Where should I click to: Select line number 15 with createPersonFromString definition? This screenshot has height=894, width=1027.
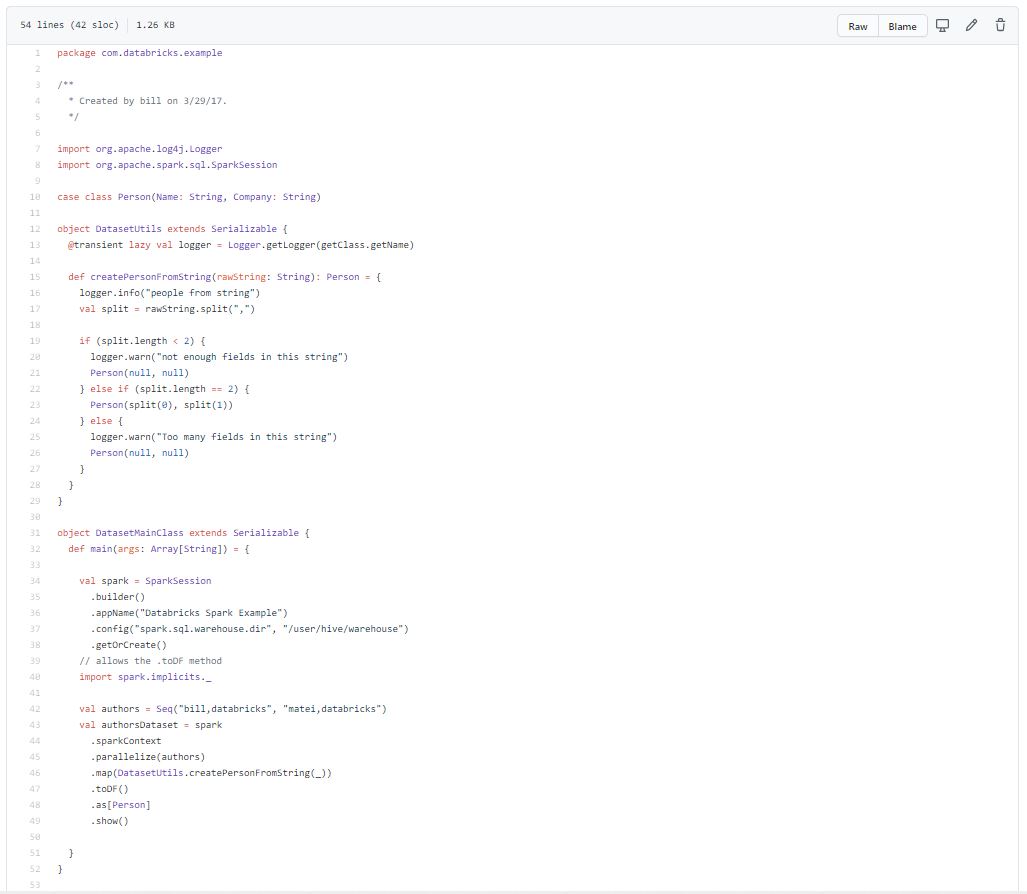(34, 276)
